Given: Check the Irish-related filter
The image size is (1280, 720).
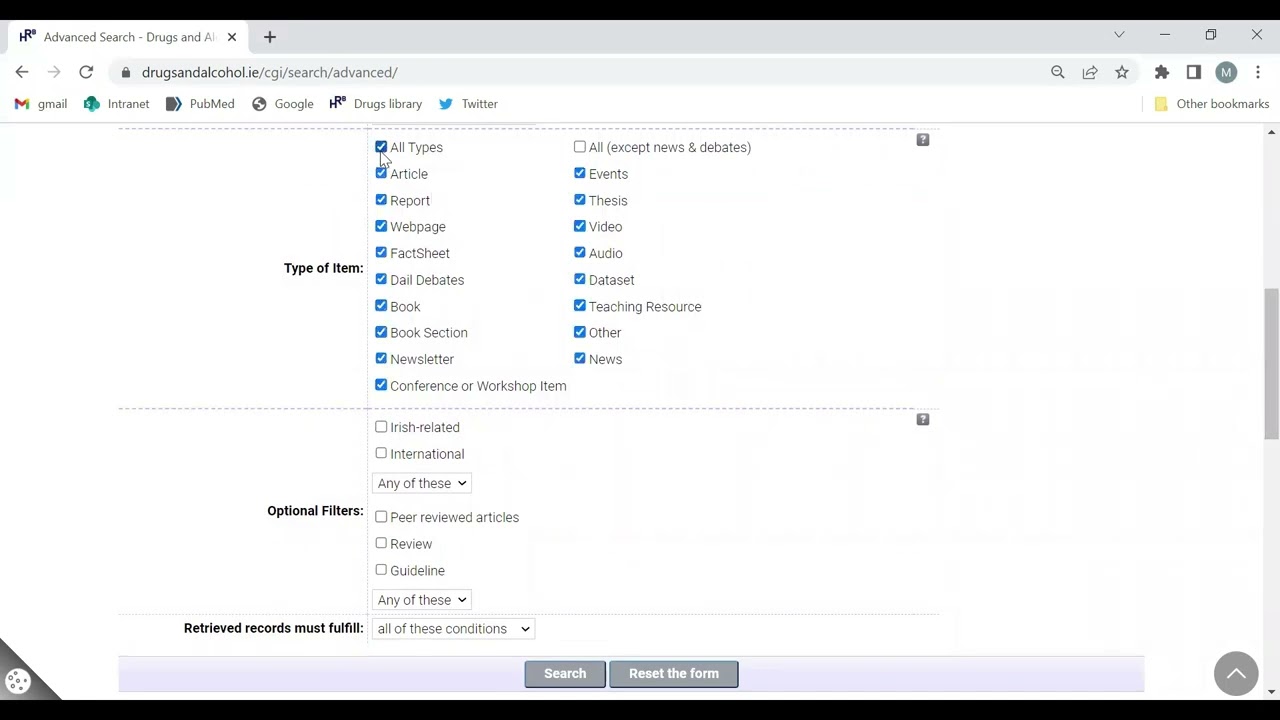Looking at the screenshot, I should pos(381,427).
